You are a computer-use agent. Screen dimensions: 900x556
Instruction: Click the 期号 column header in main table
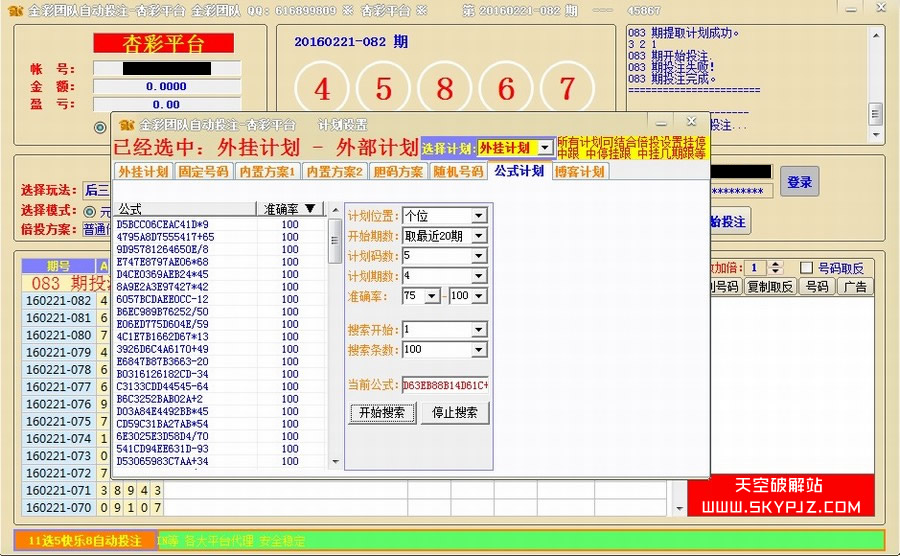[59, 266]
